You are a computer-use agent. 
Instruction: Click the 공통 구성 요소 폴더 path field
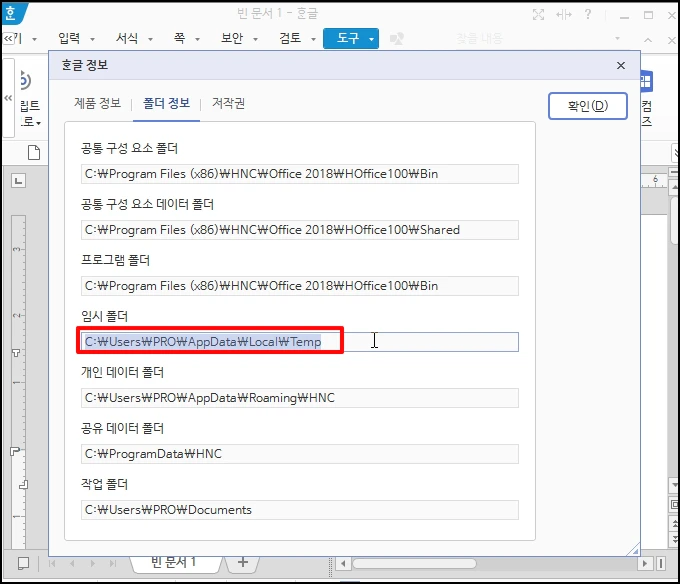[x=300, y=174]
